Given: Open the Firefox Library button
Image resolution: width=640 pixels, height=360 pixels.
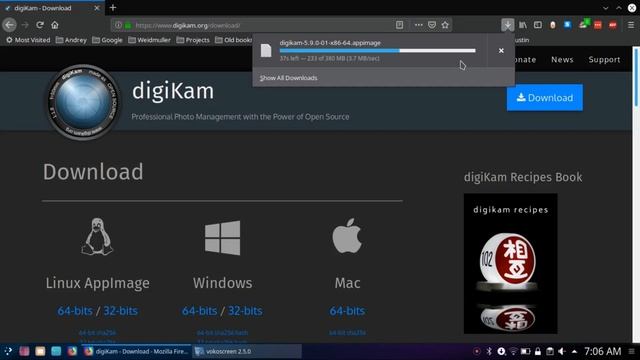Looking at the screenshot, I should (x=523, y=25).
